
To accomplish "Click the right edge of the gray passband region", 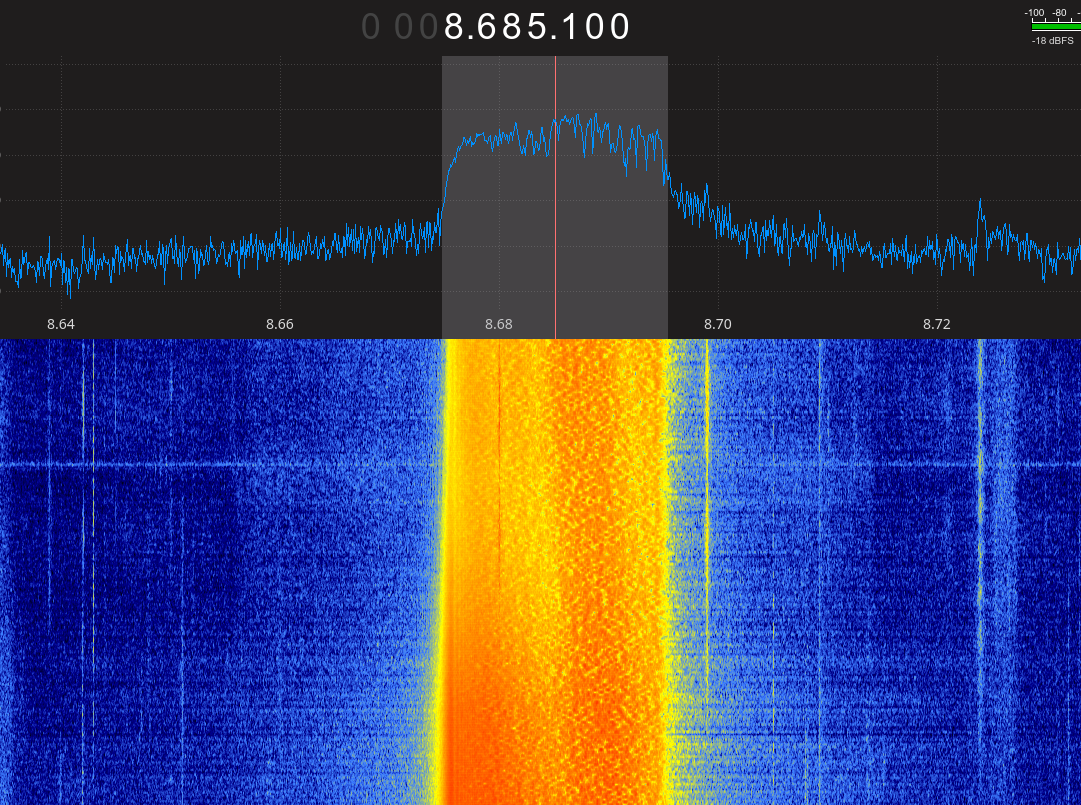I will (667, 200).
